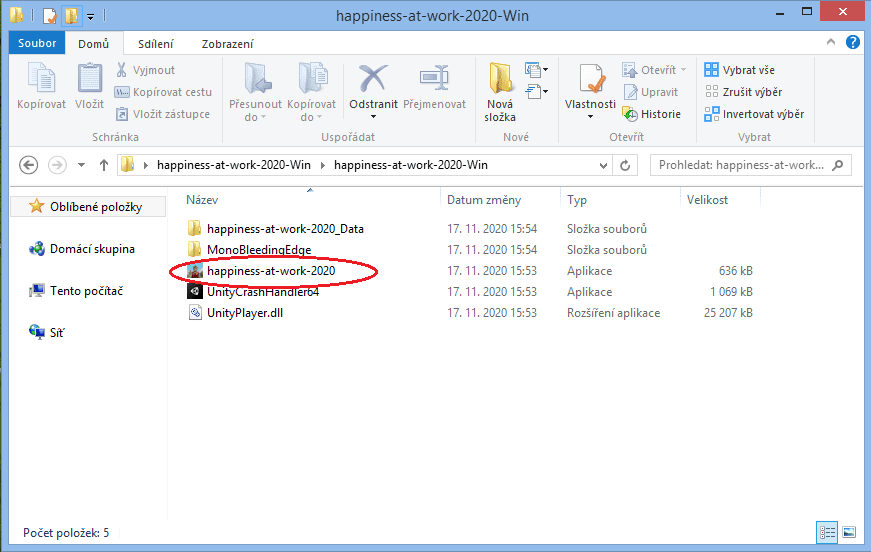Screen dimensions: 871x552
Task: Switch to large icons view
Action: pyautogui.click(x=849, y=533)
